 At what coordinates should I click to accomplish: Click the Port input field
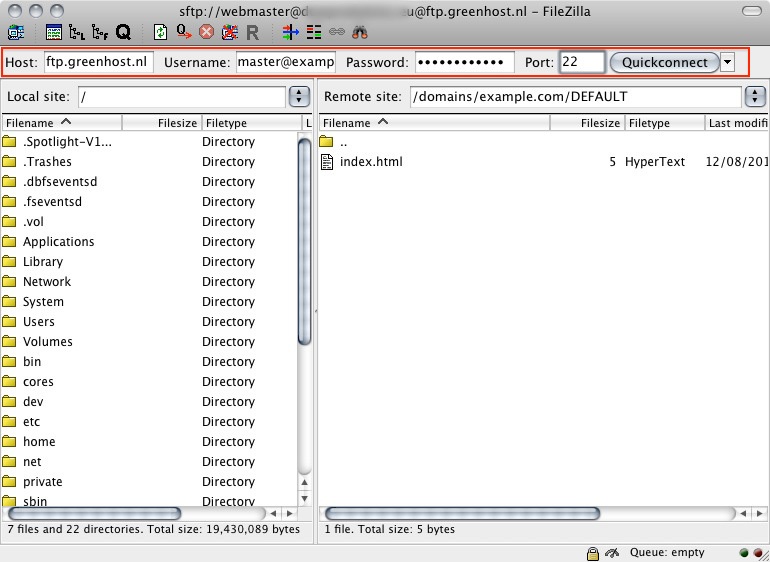[x=582, y=62]
